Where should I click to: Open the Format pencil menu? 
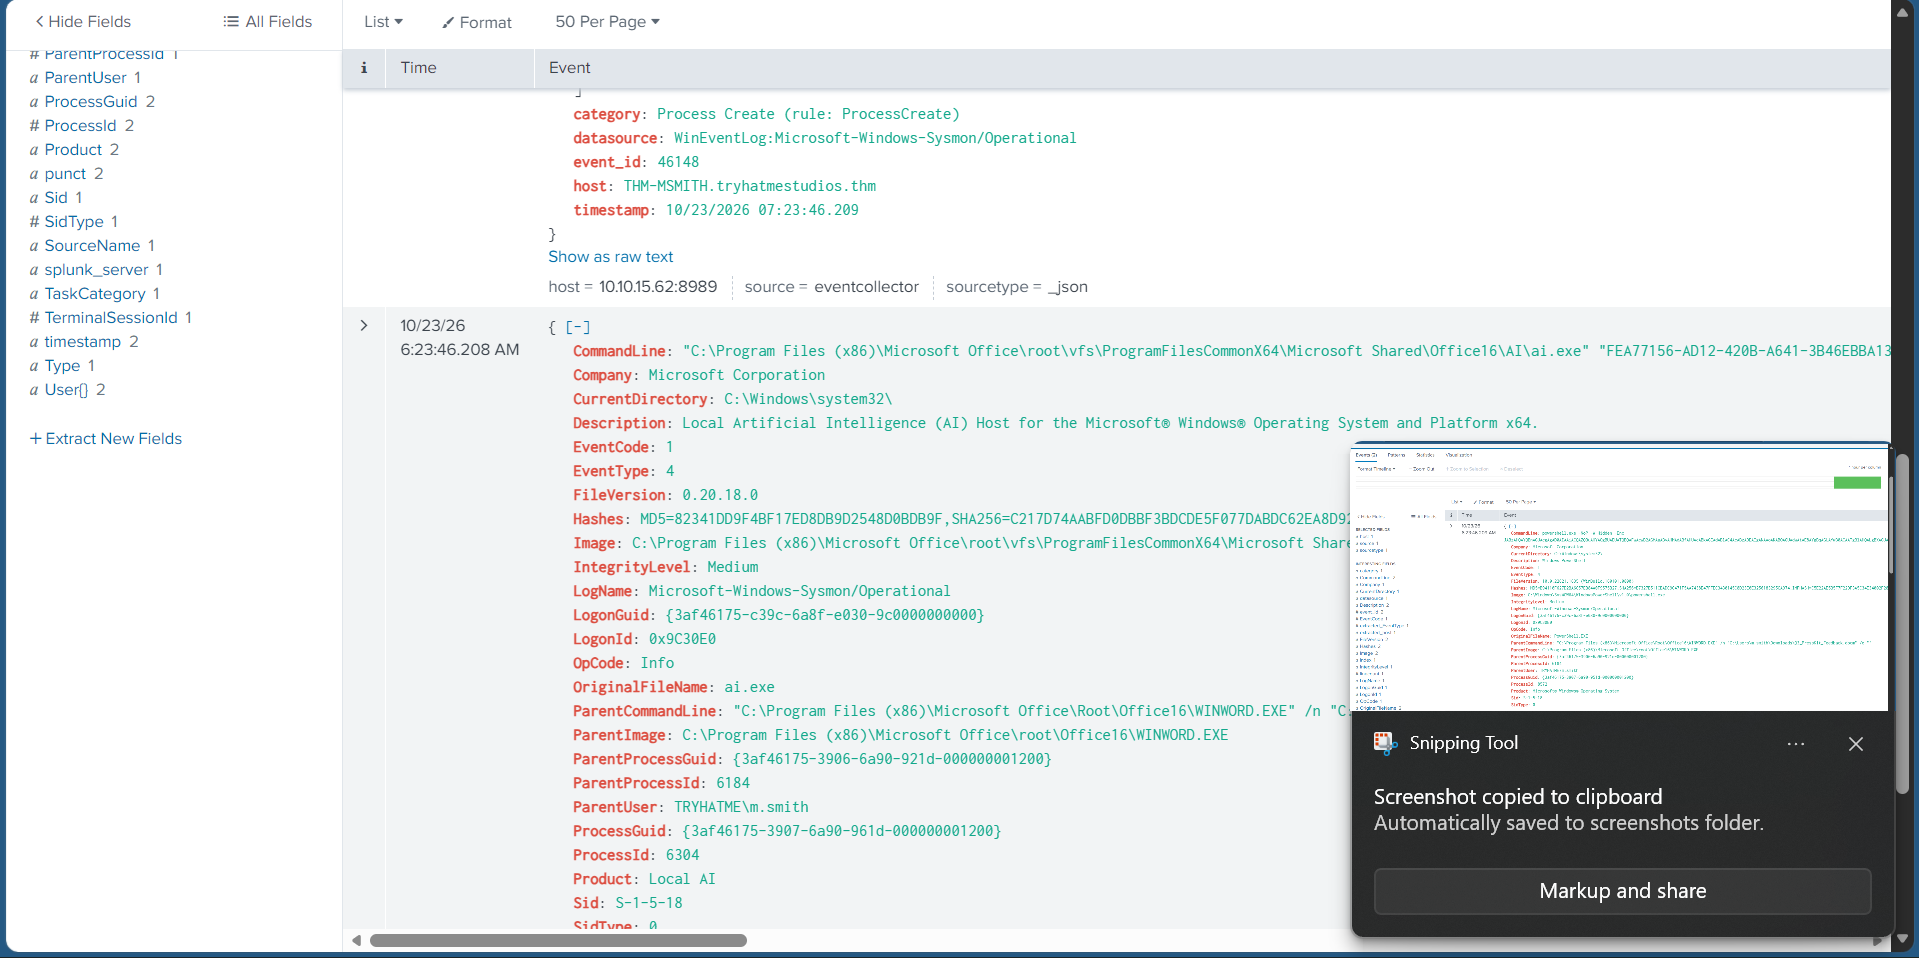coord(477,22)
